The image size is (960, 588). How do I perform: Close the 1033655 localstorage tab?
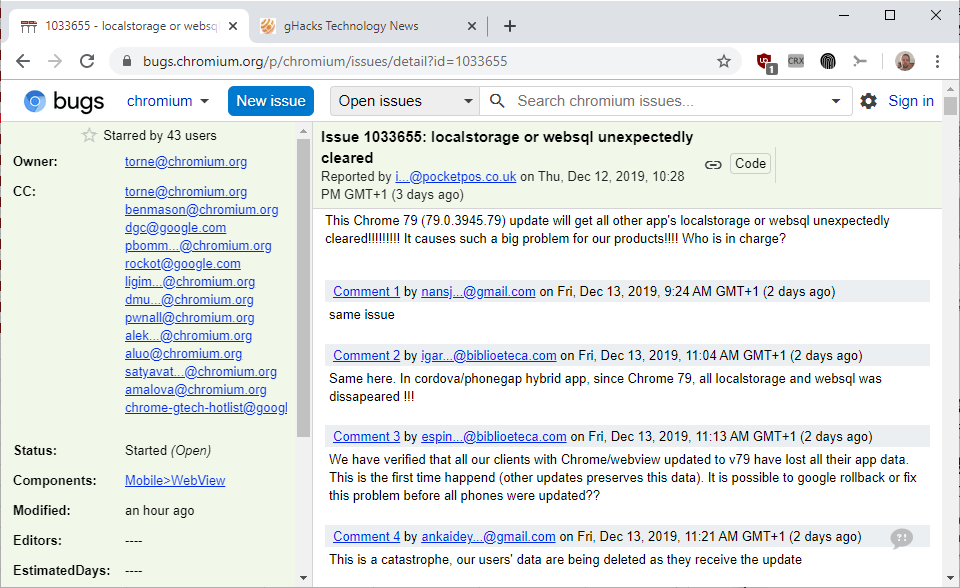point(233,26)
